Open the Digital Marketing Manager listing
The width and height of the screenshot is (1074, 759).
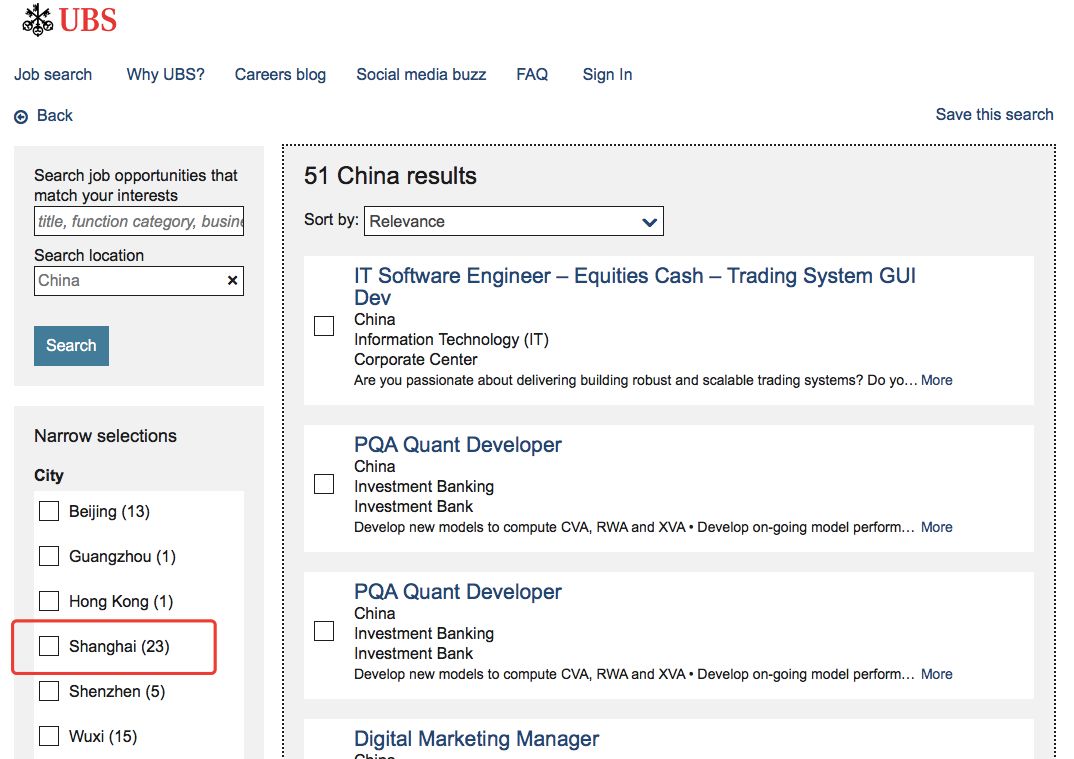click(476, 738)
